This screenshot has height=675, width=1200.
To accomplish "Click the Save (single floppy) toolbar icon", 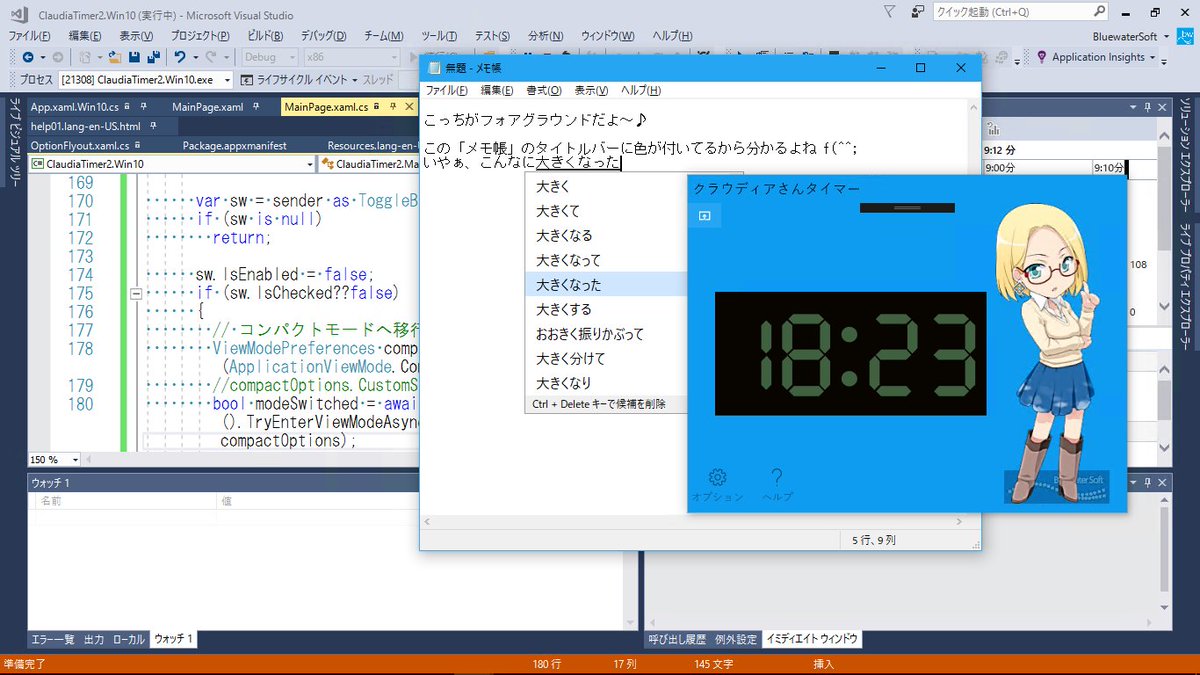I will pos(136,57).
